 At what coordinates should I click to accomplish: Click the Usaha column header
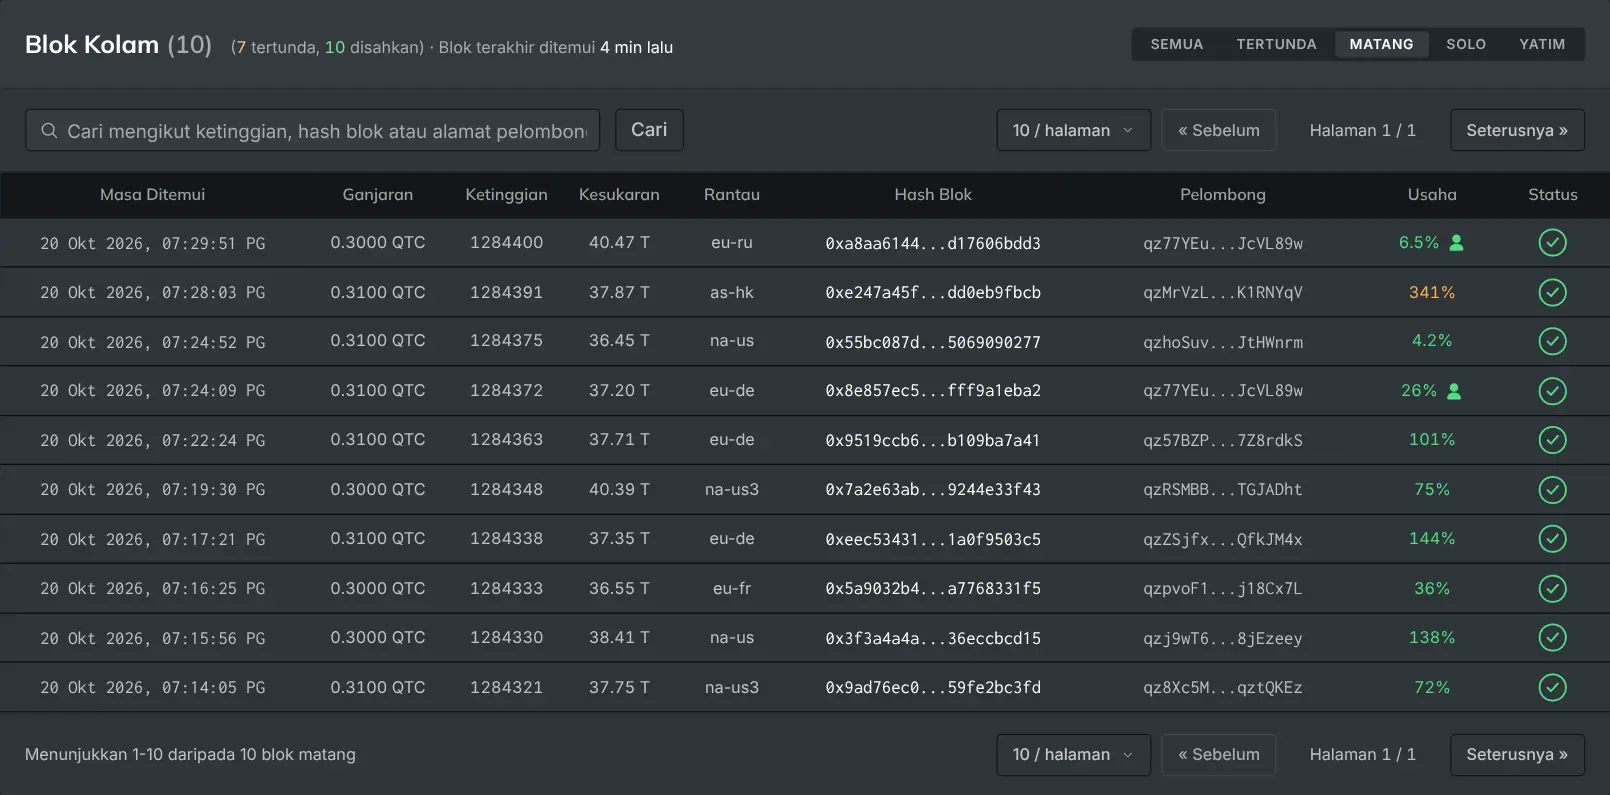1432,194
